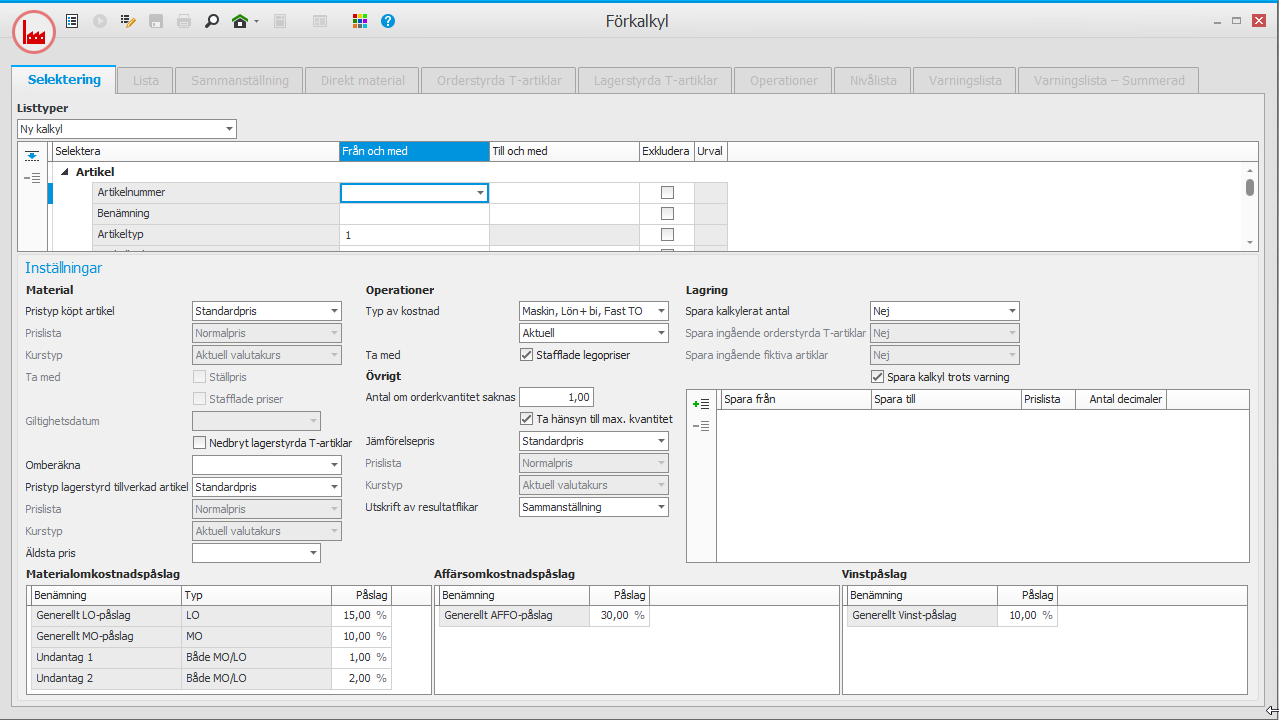Click Generellt AFFO-påslag 30,00 value

pyautogui.click(x=619, y=615)
